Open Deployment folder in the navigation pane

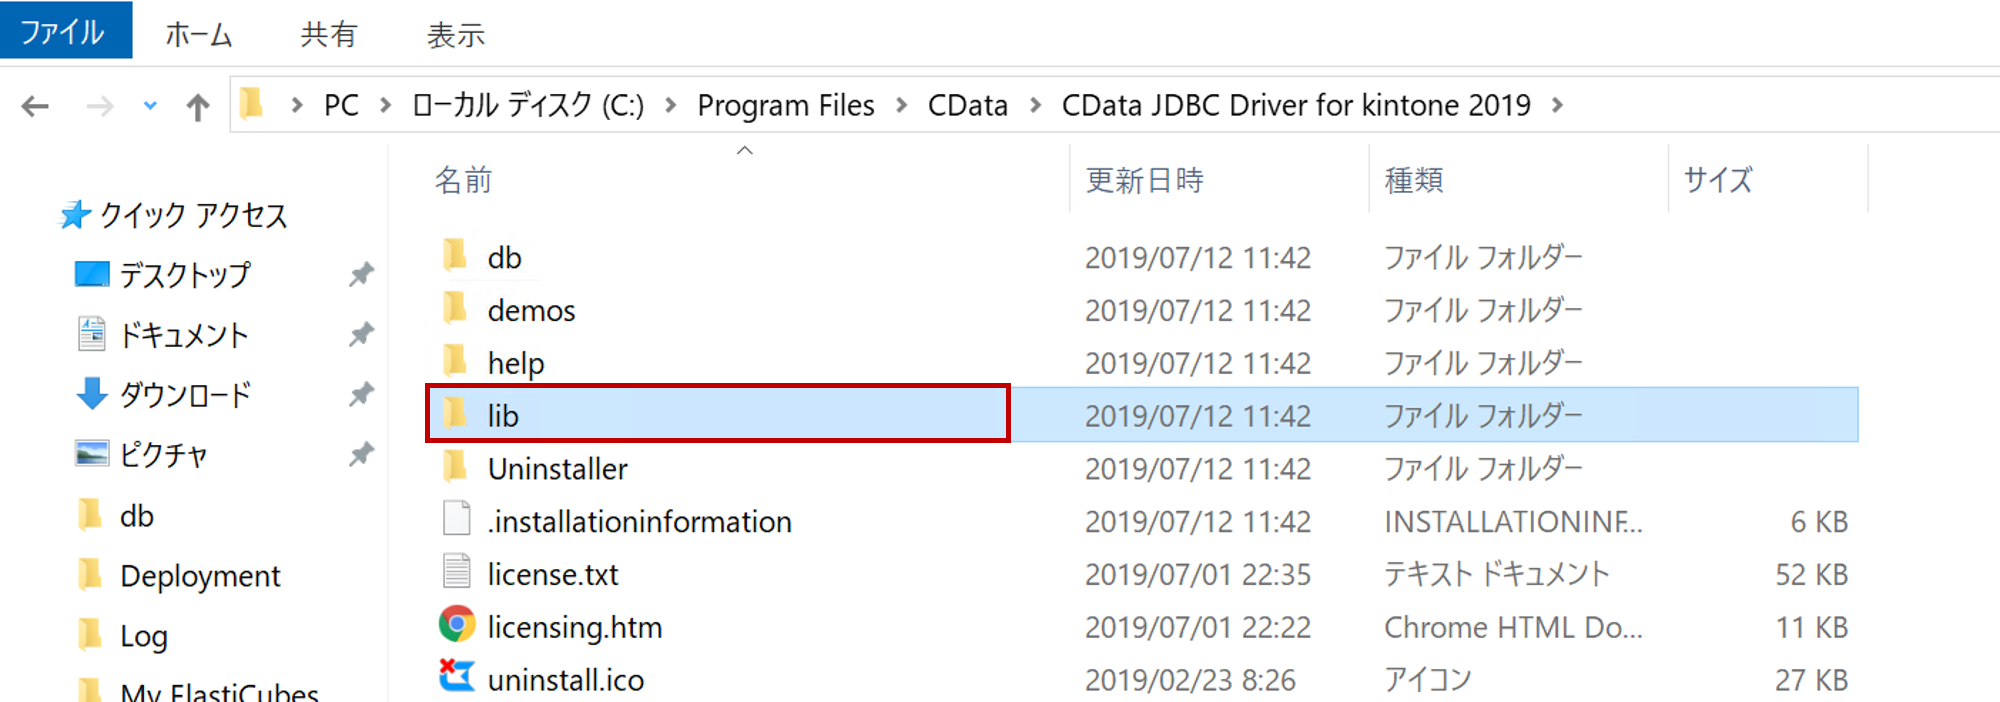click(x=200, y=576)
